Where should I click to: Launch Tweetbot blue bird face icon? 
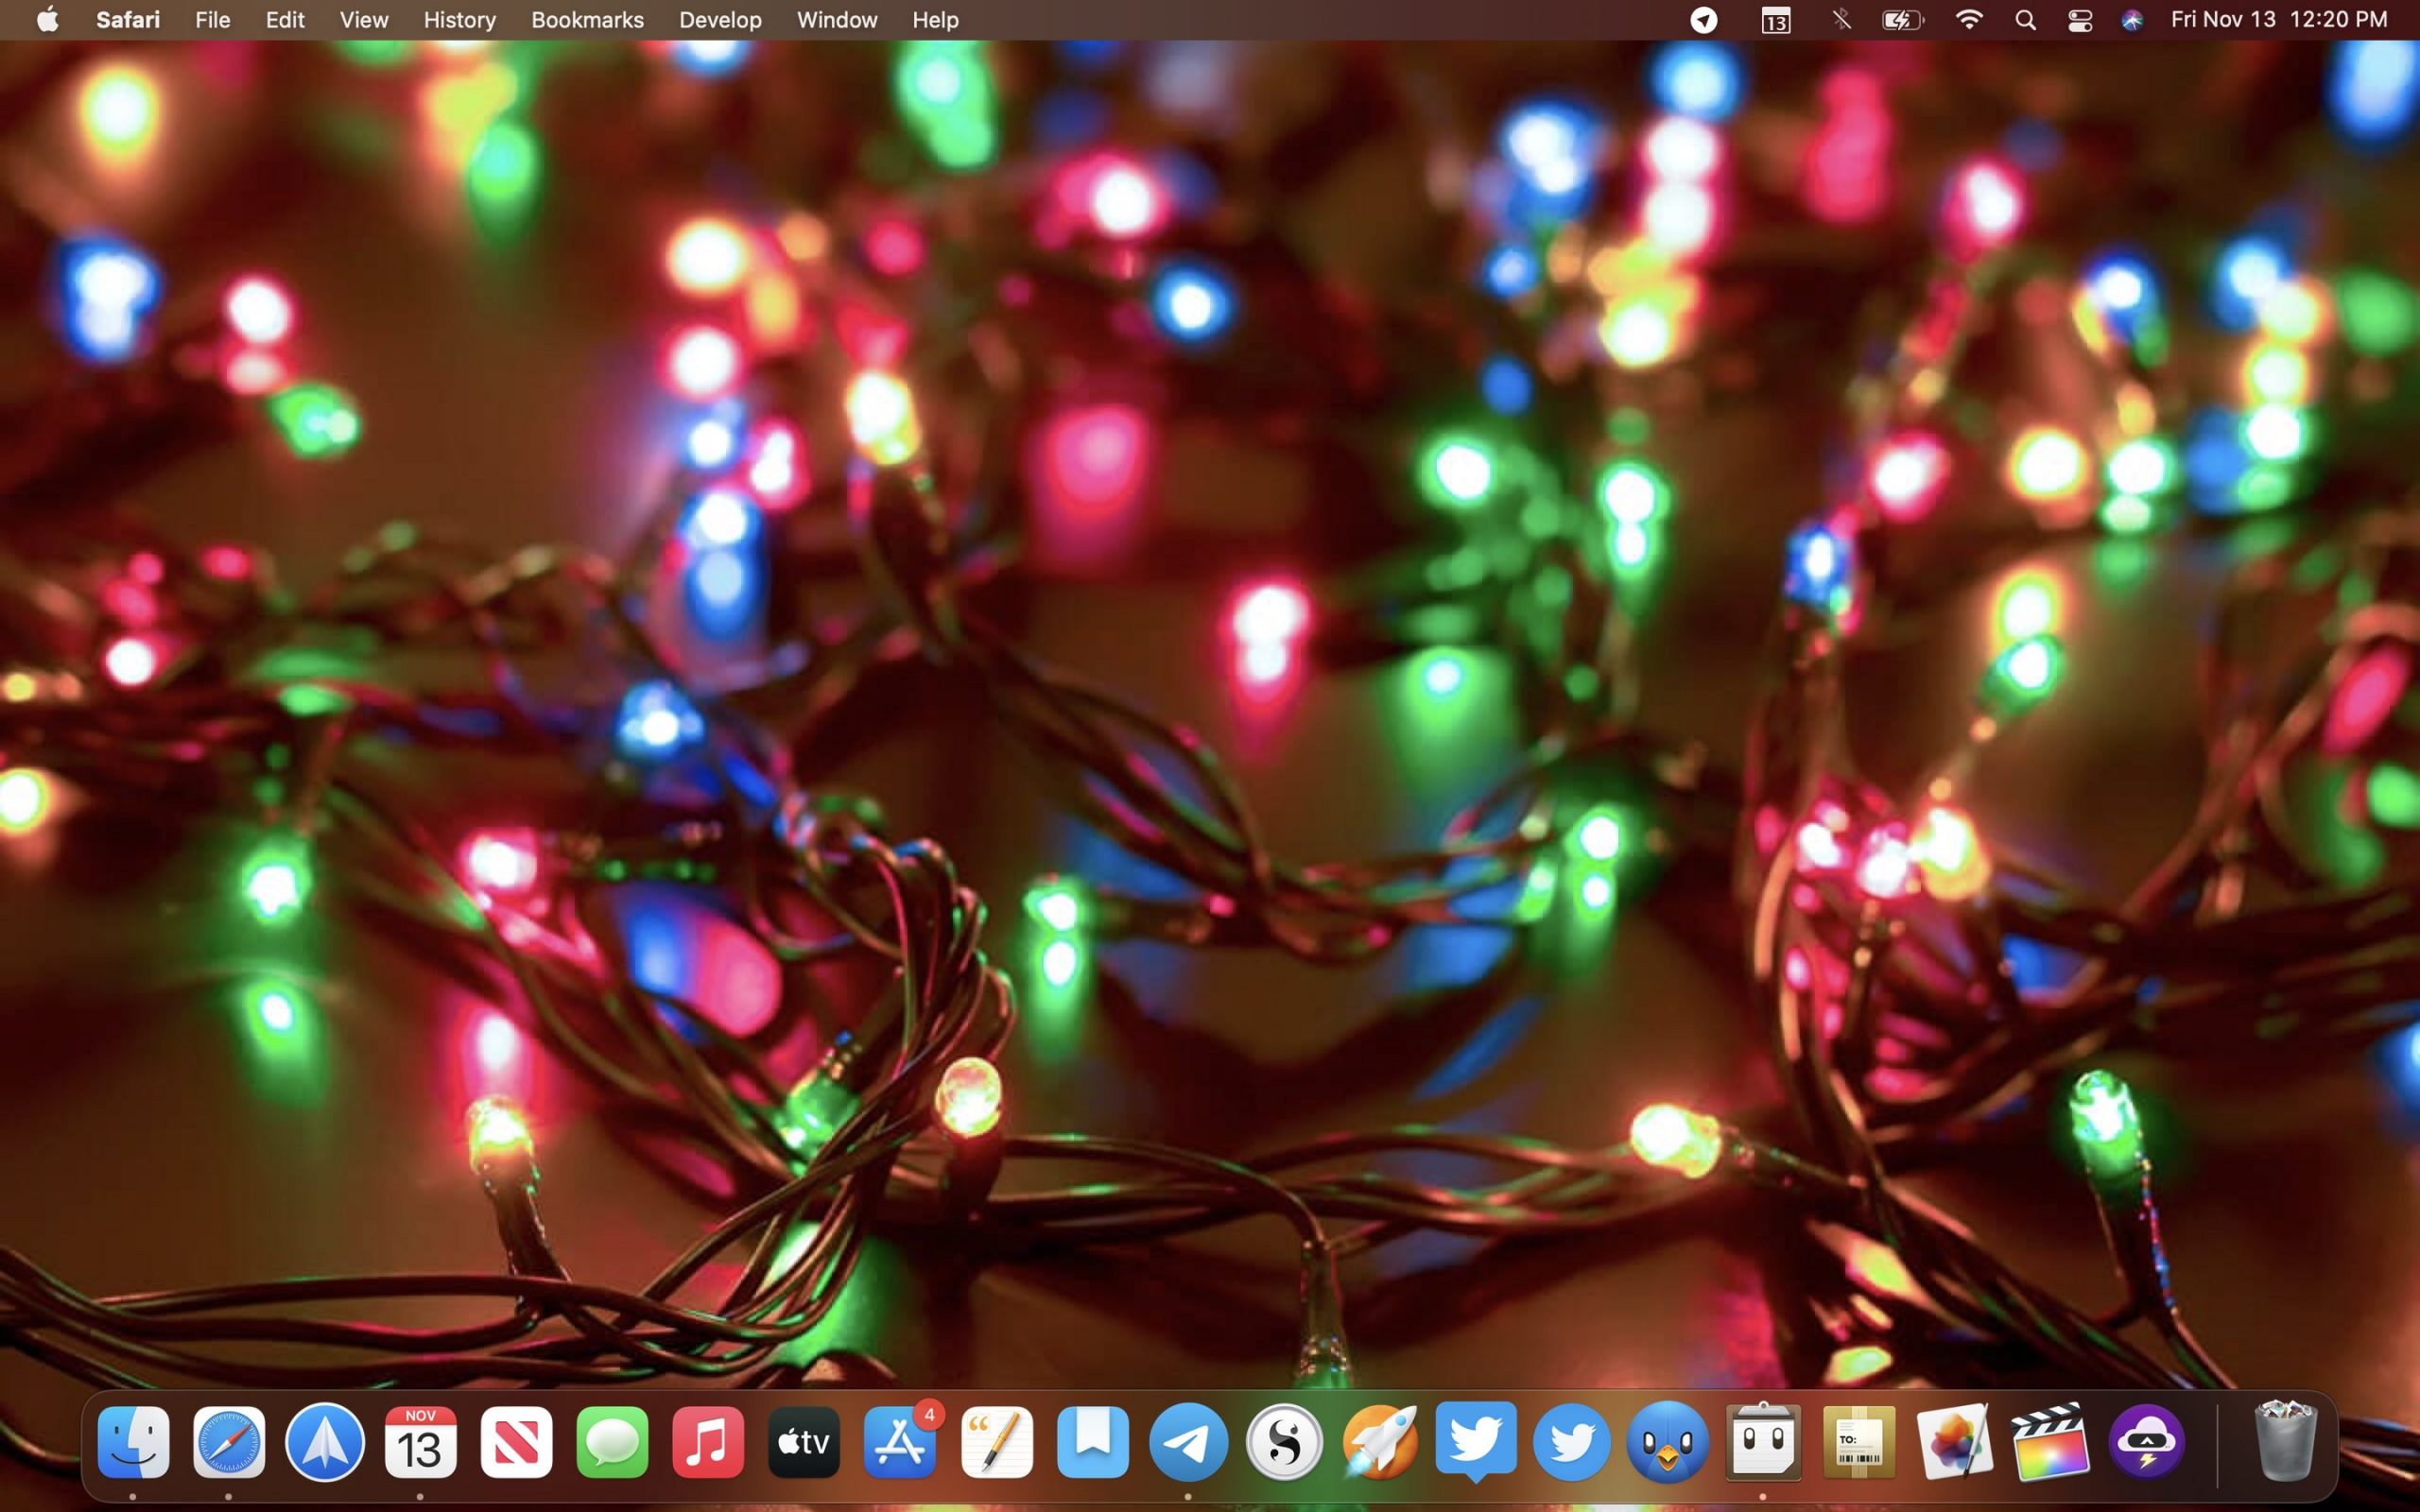point(1668,1442)
